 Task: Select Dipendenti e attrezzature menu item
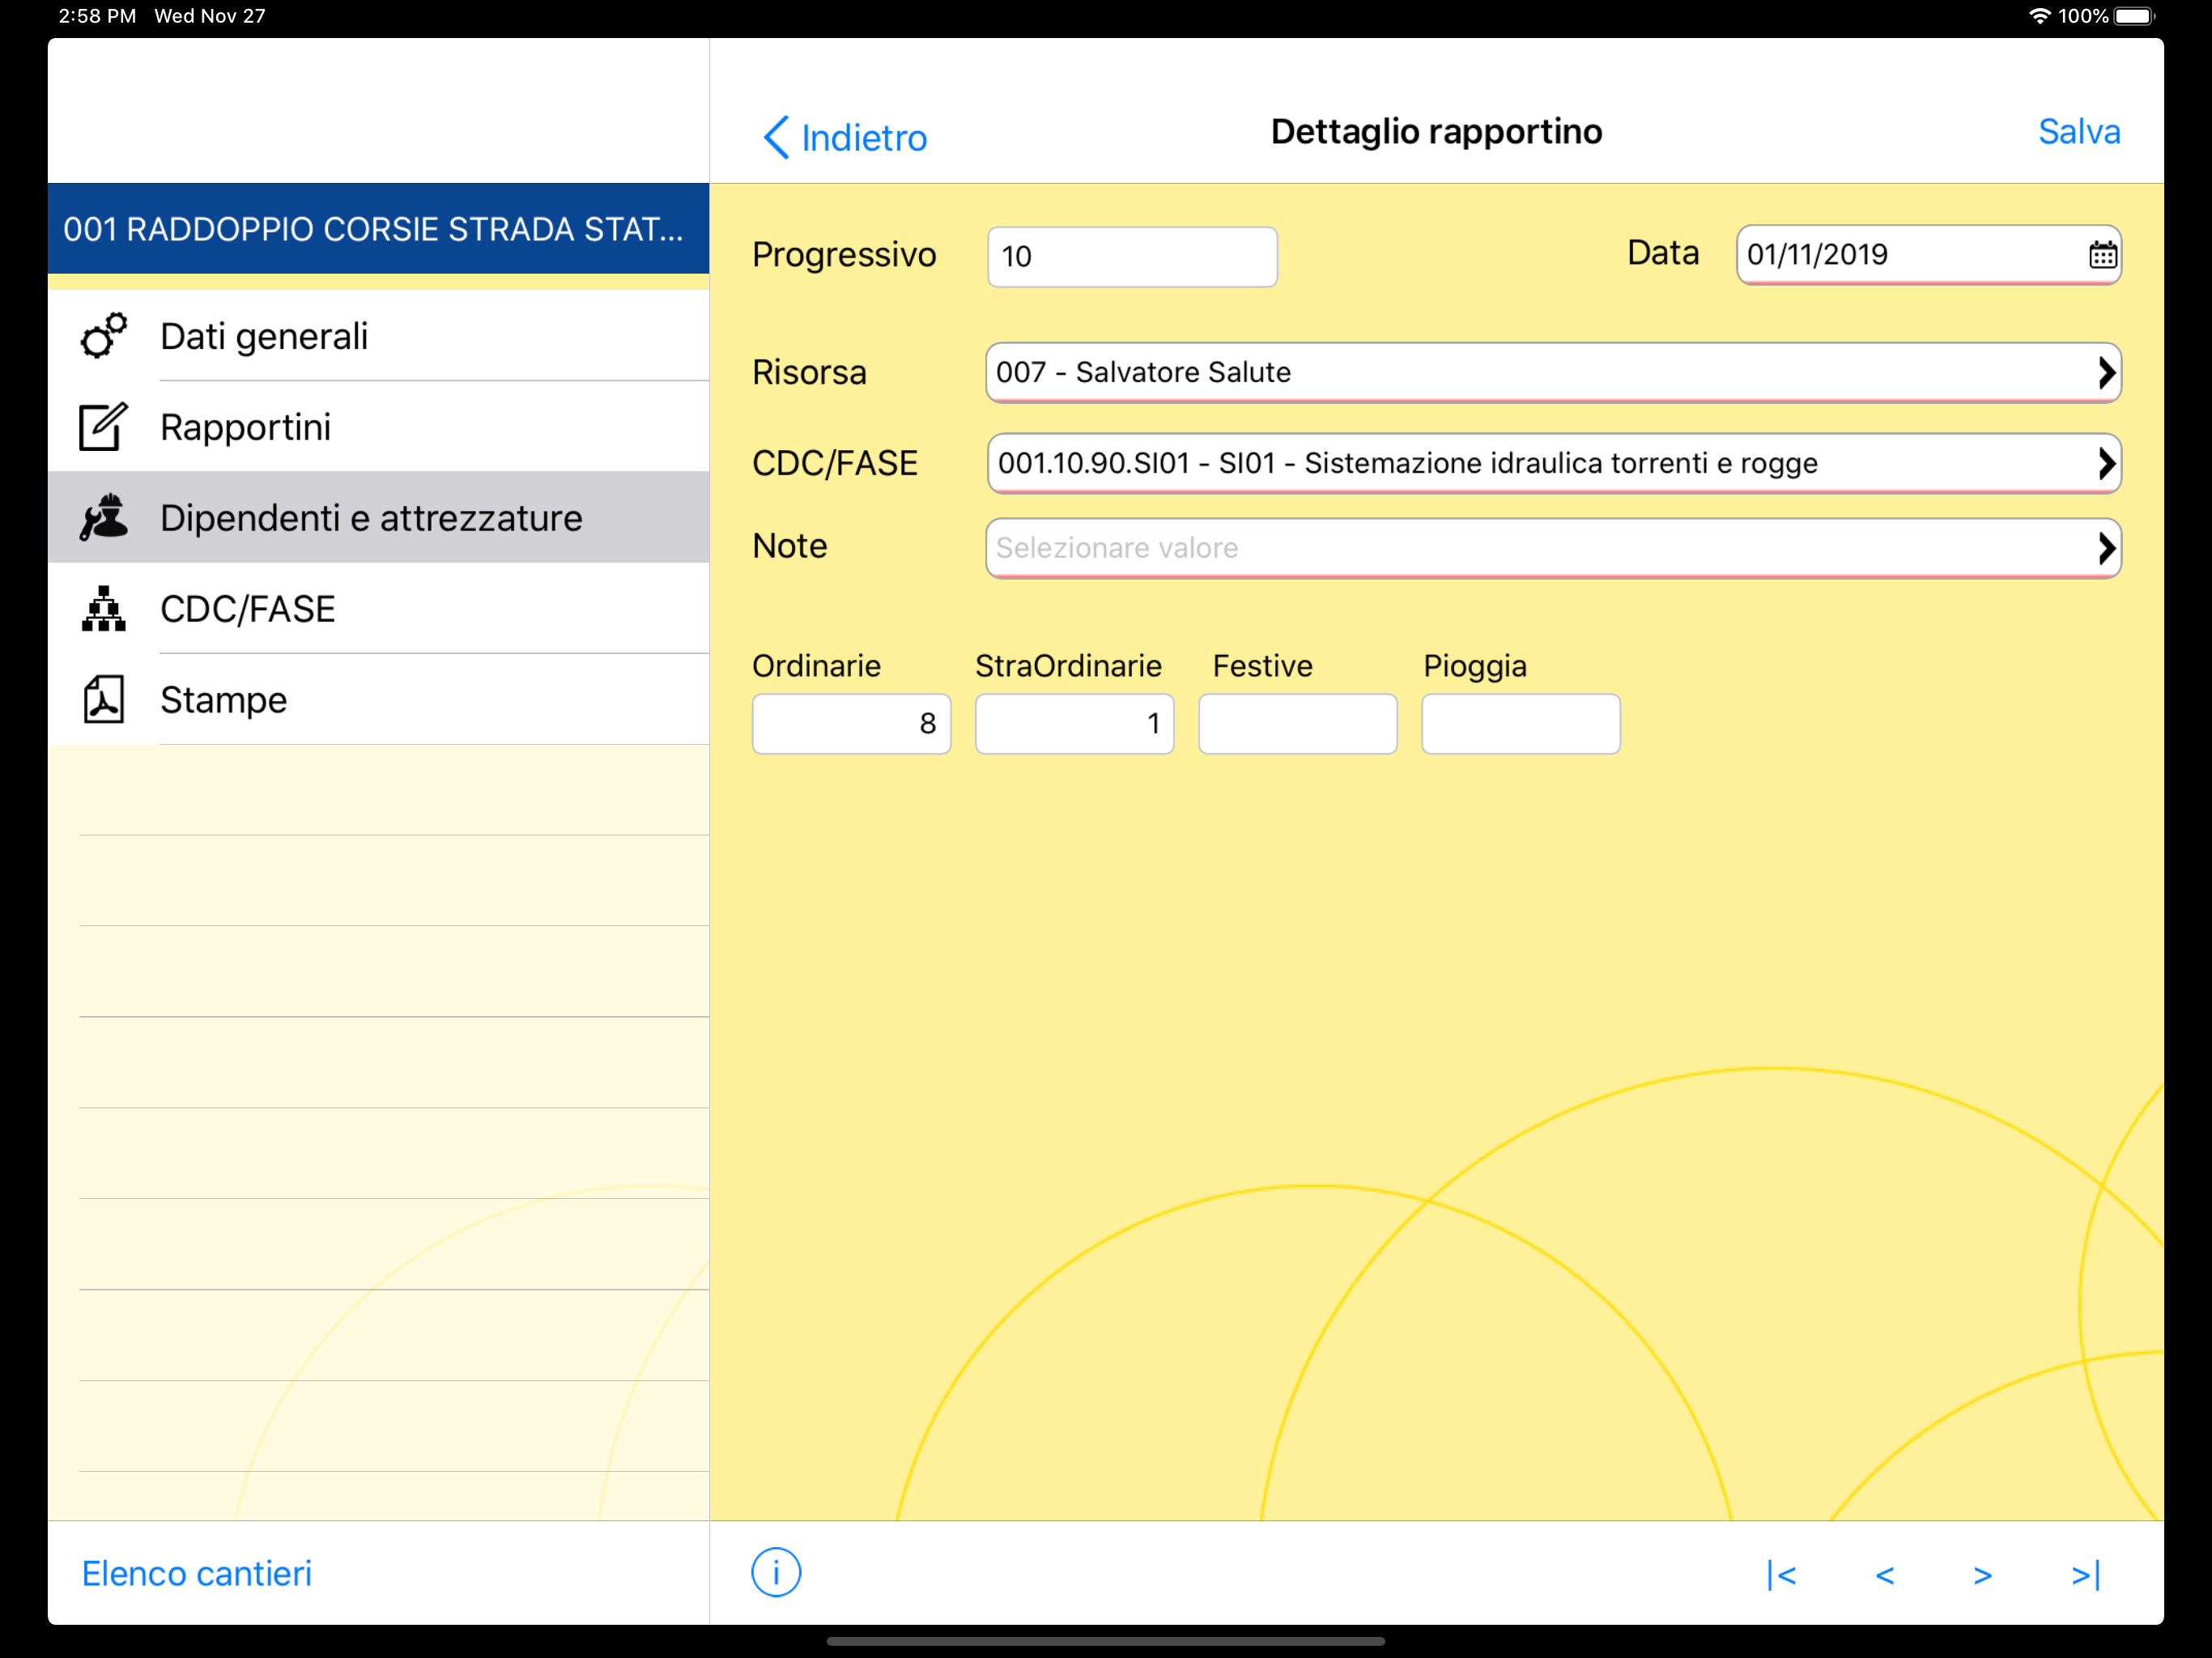tap(378, 517)
